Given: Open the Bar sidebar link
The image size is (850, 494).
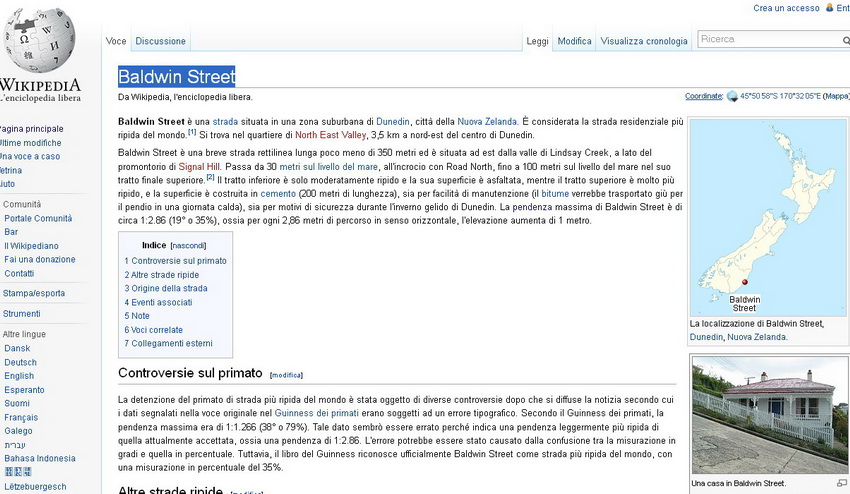Looking at the screenshot, I should tap(11, 232).
